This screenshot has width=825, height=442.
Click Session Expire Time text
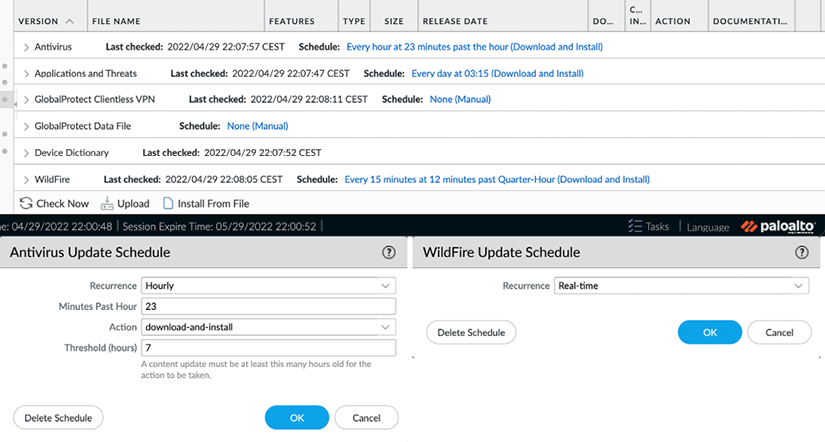tap(219, 226)
